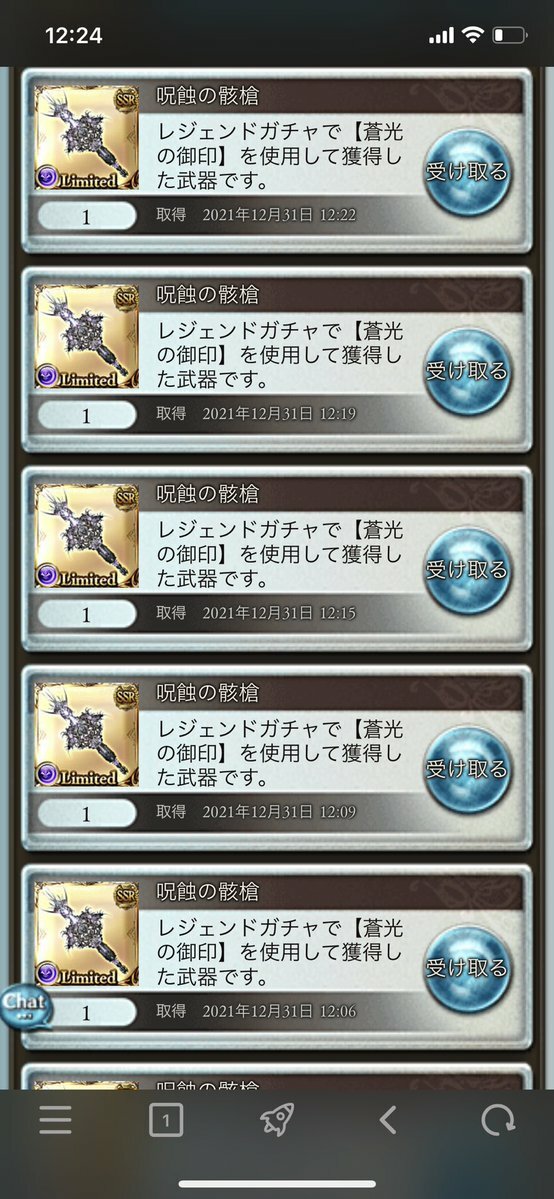
Task: Go back with the left arrow icon
Action: tap(388, 1121)
